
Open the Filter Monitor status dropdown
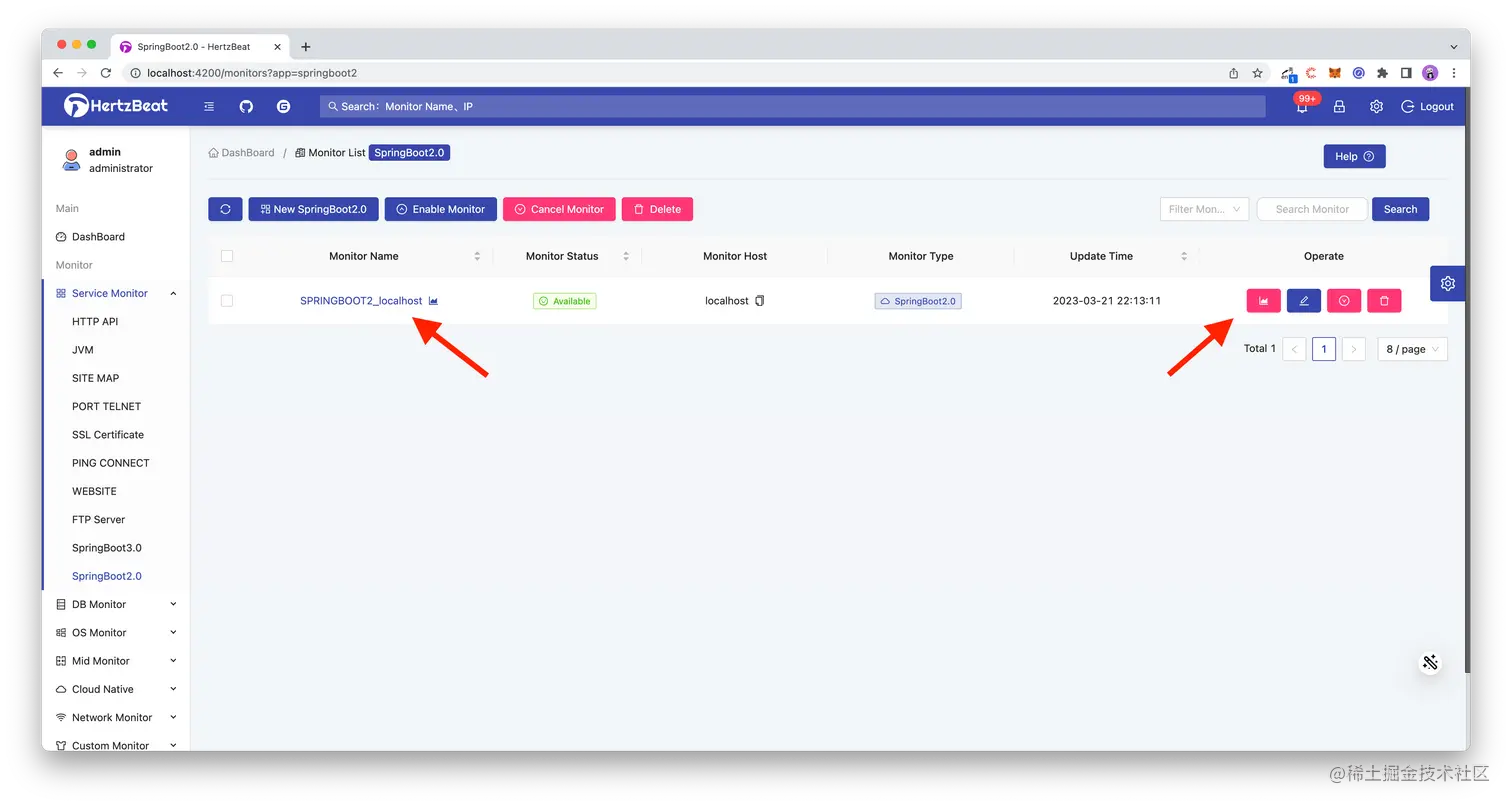1204,209
